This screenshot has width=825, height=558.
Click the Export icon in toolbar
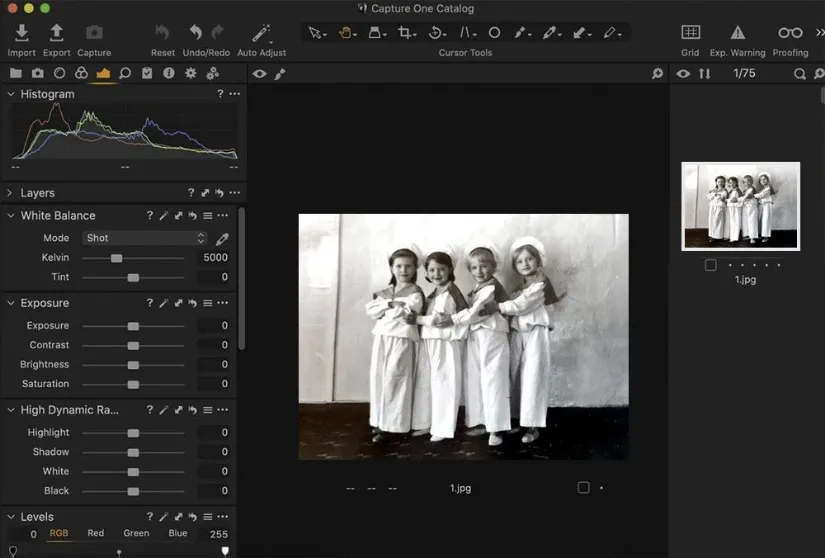[57, 33]
